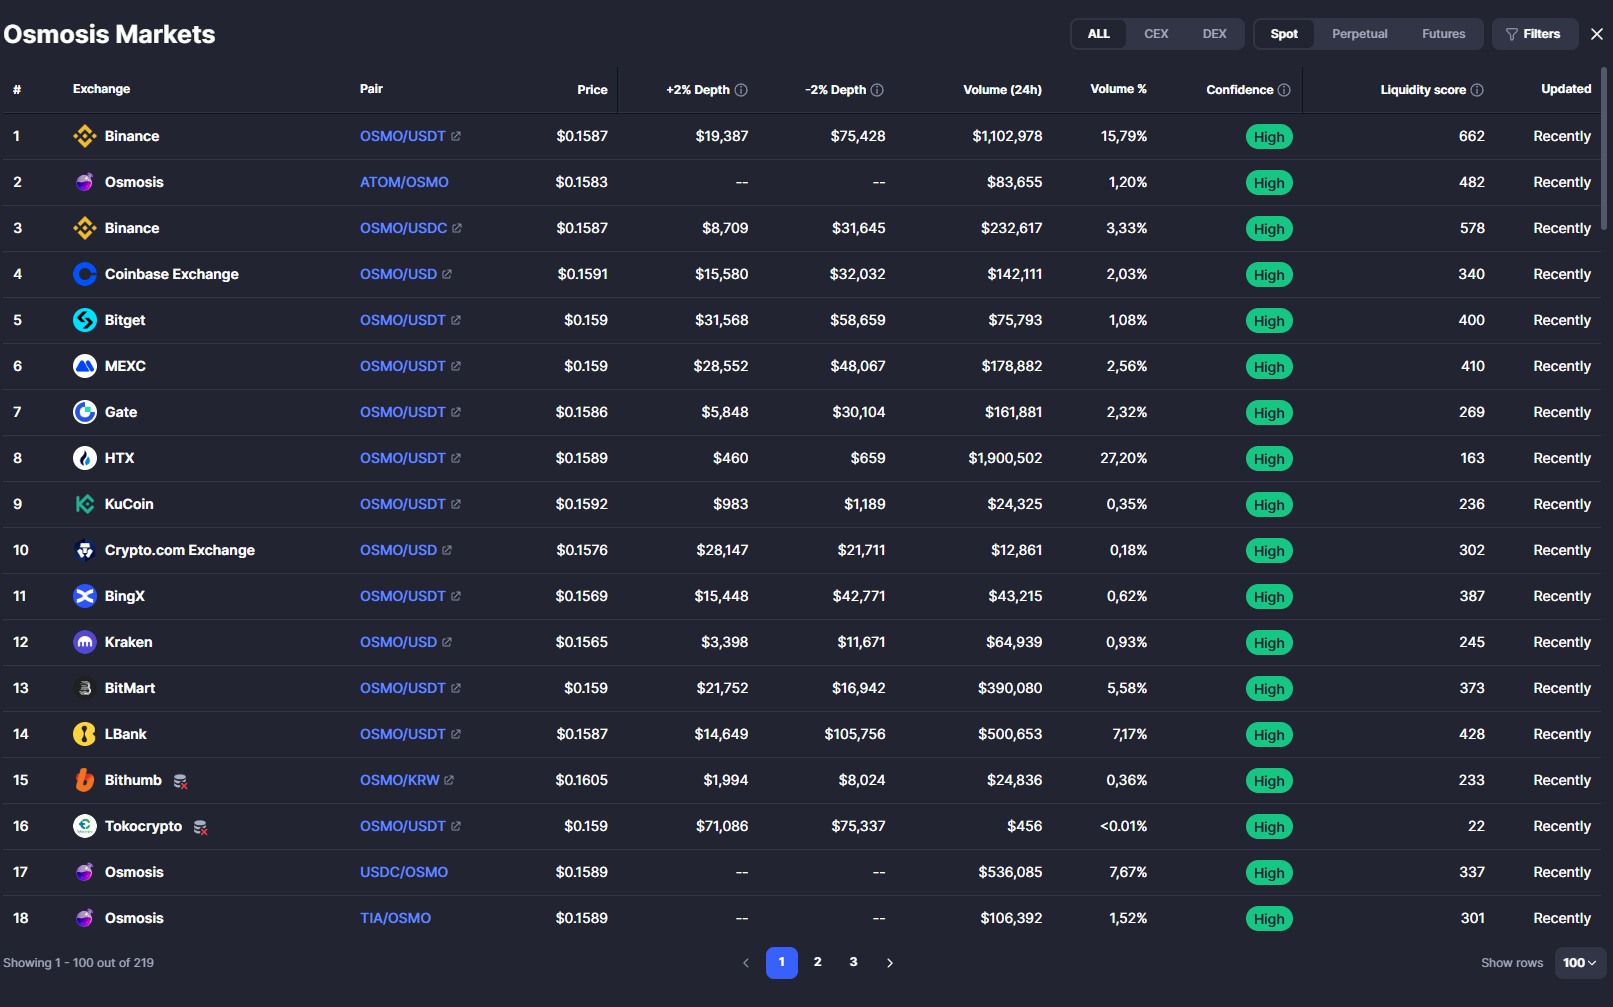This screenshot has height=1007, width=1613.
Task: Click the vertical scrollbar of the table
Action: (x=1604, y=150)
